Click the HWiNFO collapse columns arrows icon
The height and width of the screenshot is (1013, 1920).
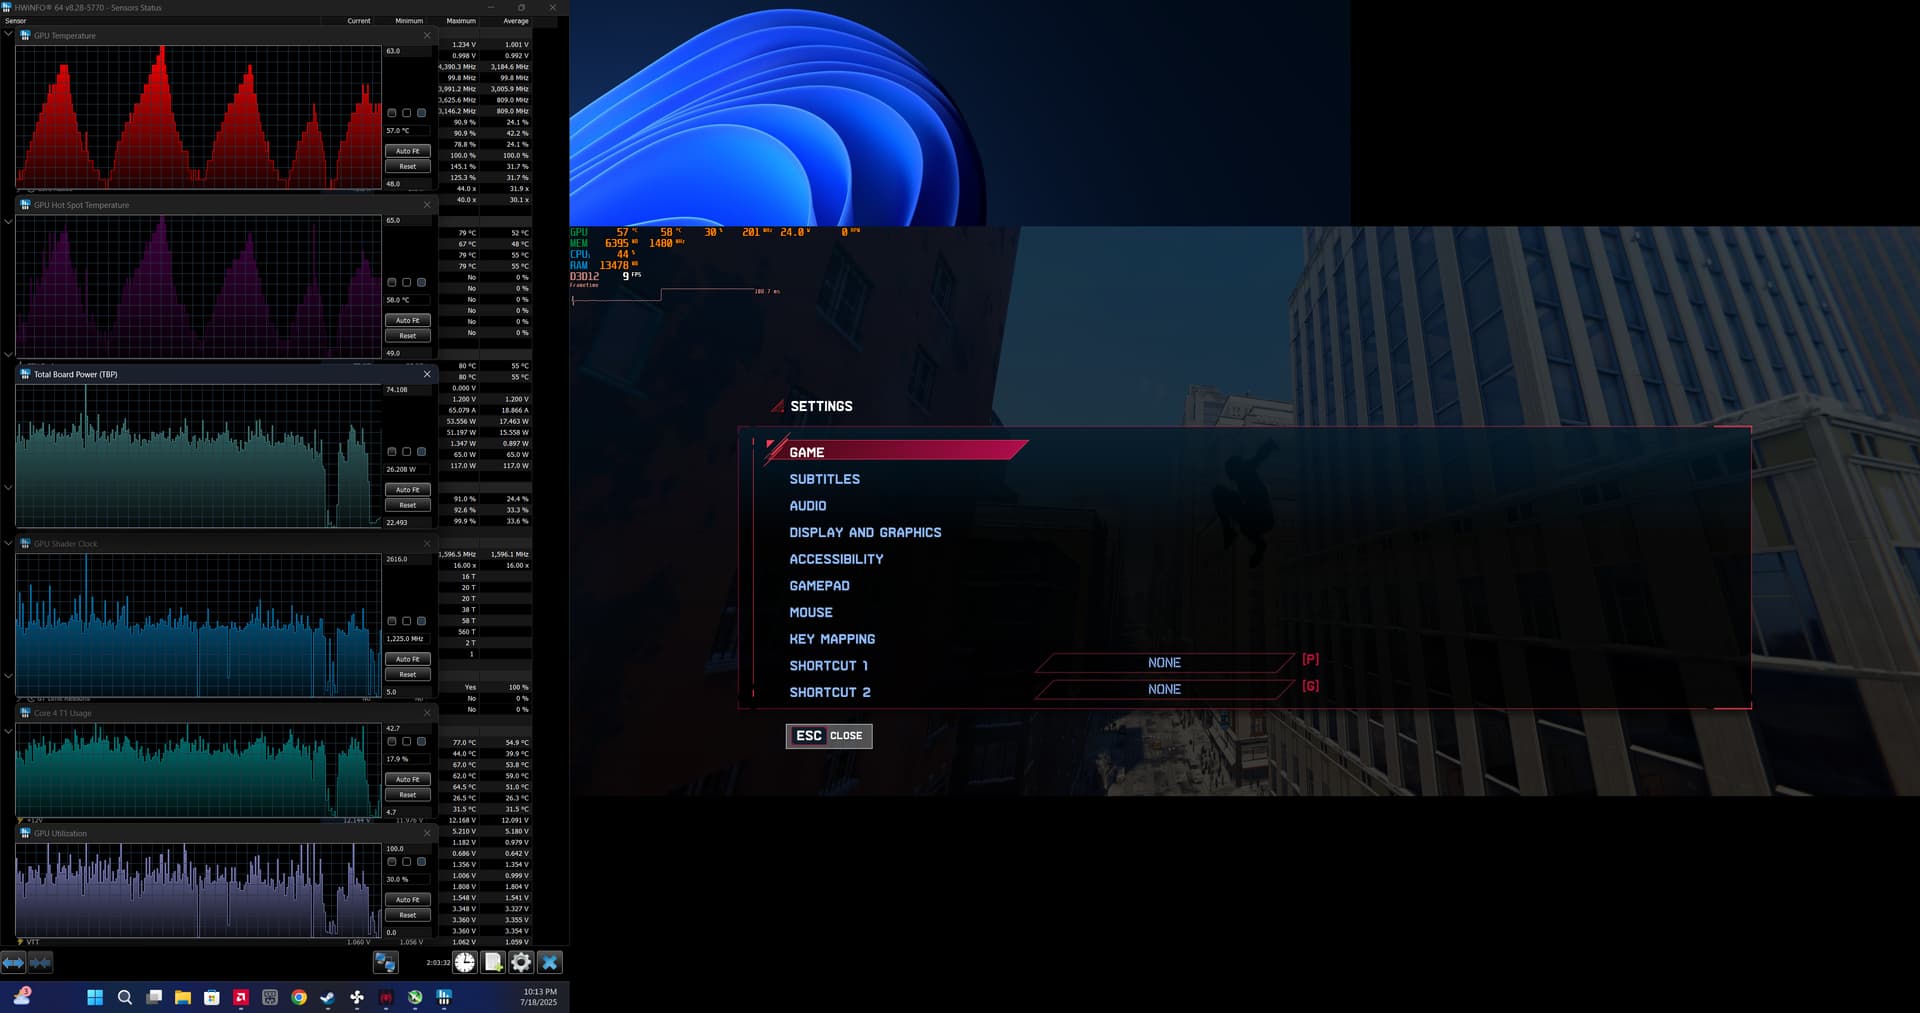point(40,962)
